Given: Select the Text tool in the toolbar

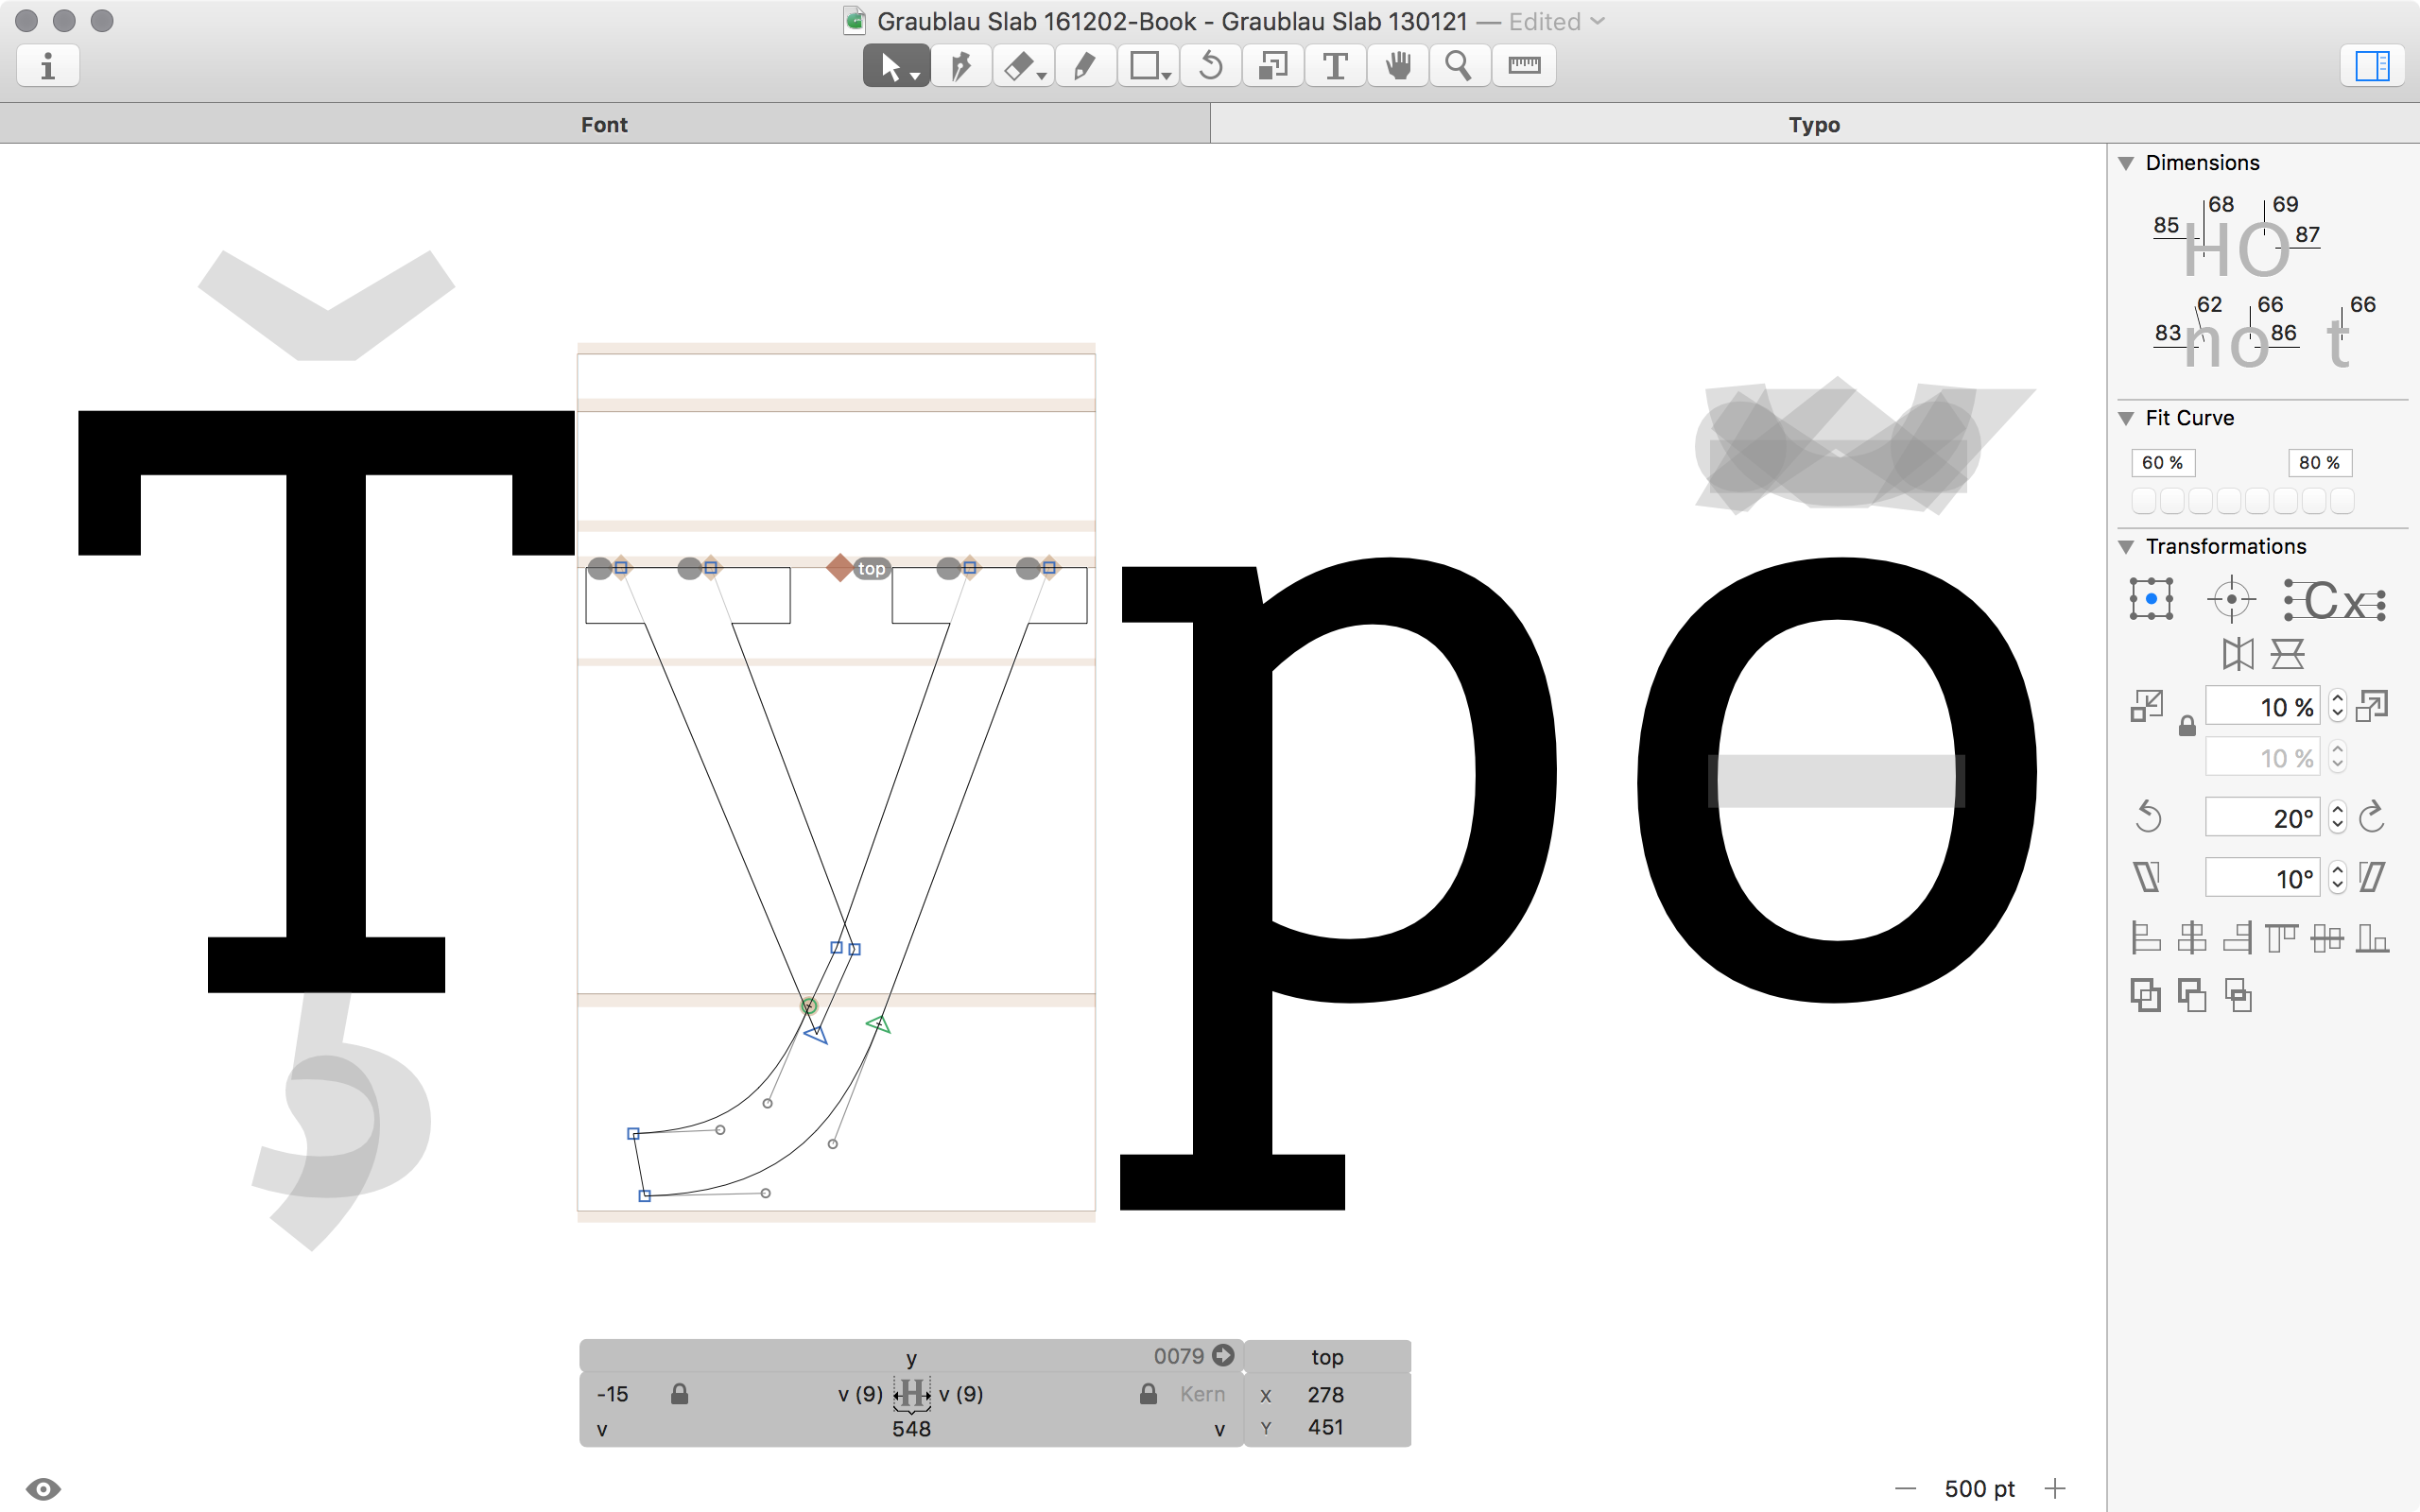Looking at the screenshot, I should (1335, 66).
